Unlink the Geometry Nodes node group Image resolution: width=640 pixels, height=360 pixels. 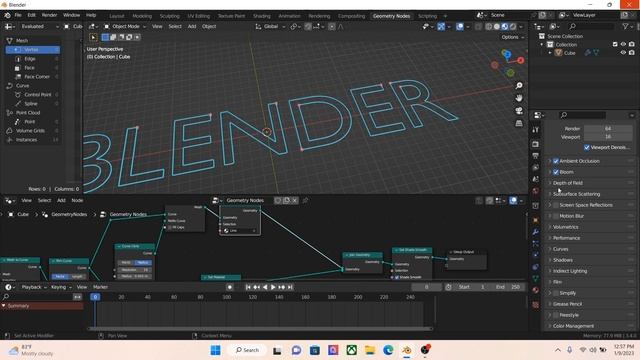tap(295, 200)
